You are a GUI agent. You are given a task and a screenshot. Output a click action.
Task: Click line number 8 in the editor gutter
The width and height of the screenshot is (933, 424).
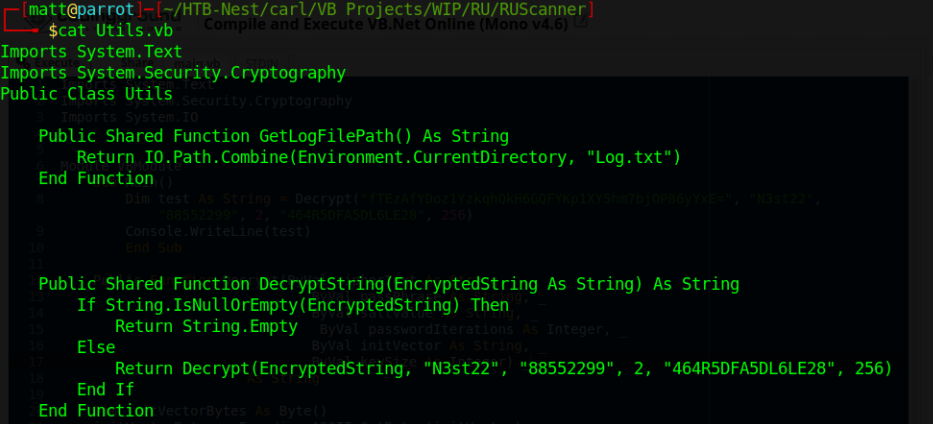tap(40, 199)
